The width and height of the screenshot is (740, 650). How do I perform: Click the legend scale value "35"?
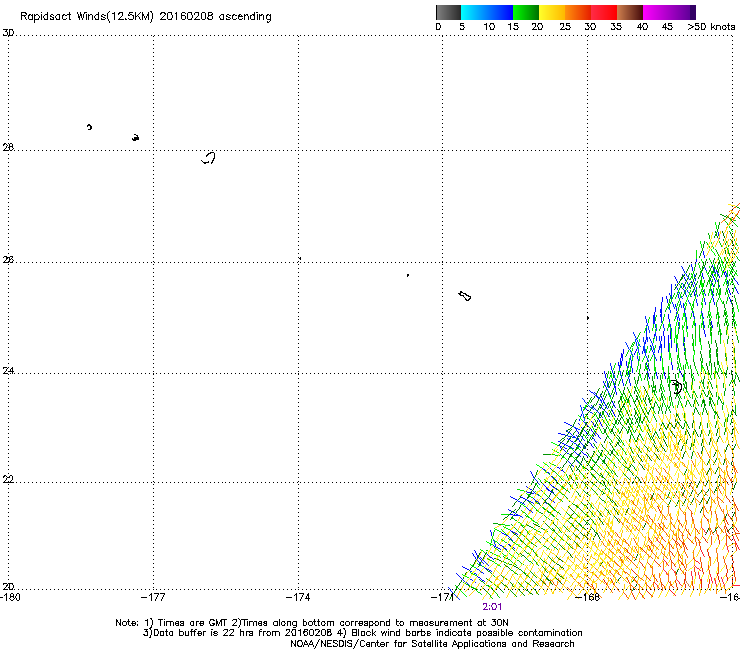click(x=616, y=27)
